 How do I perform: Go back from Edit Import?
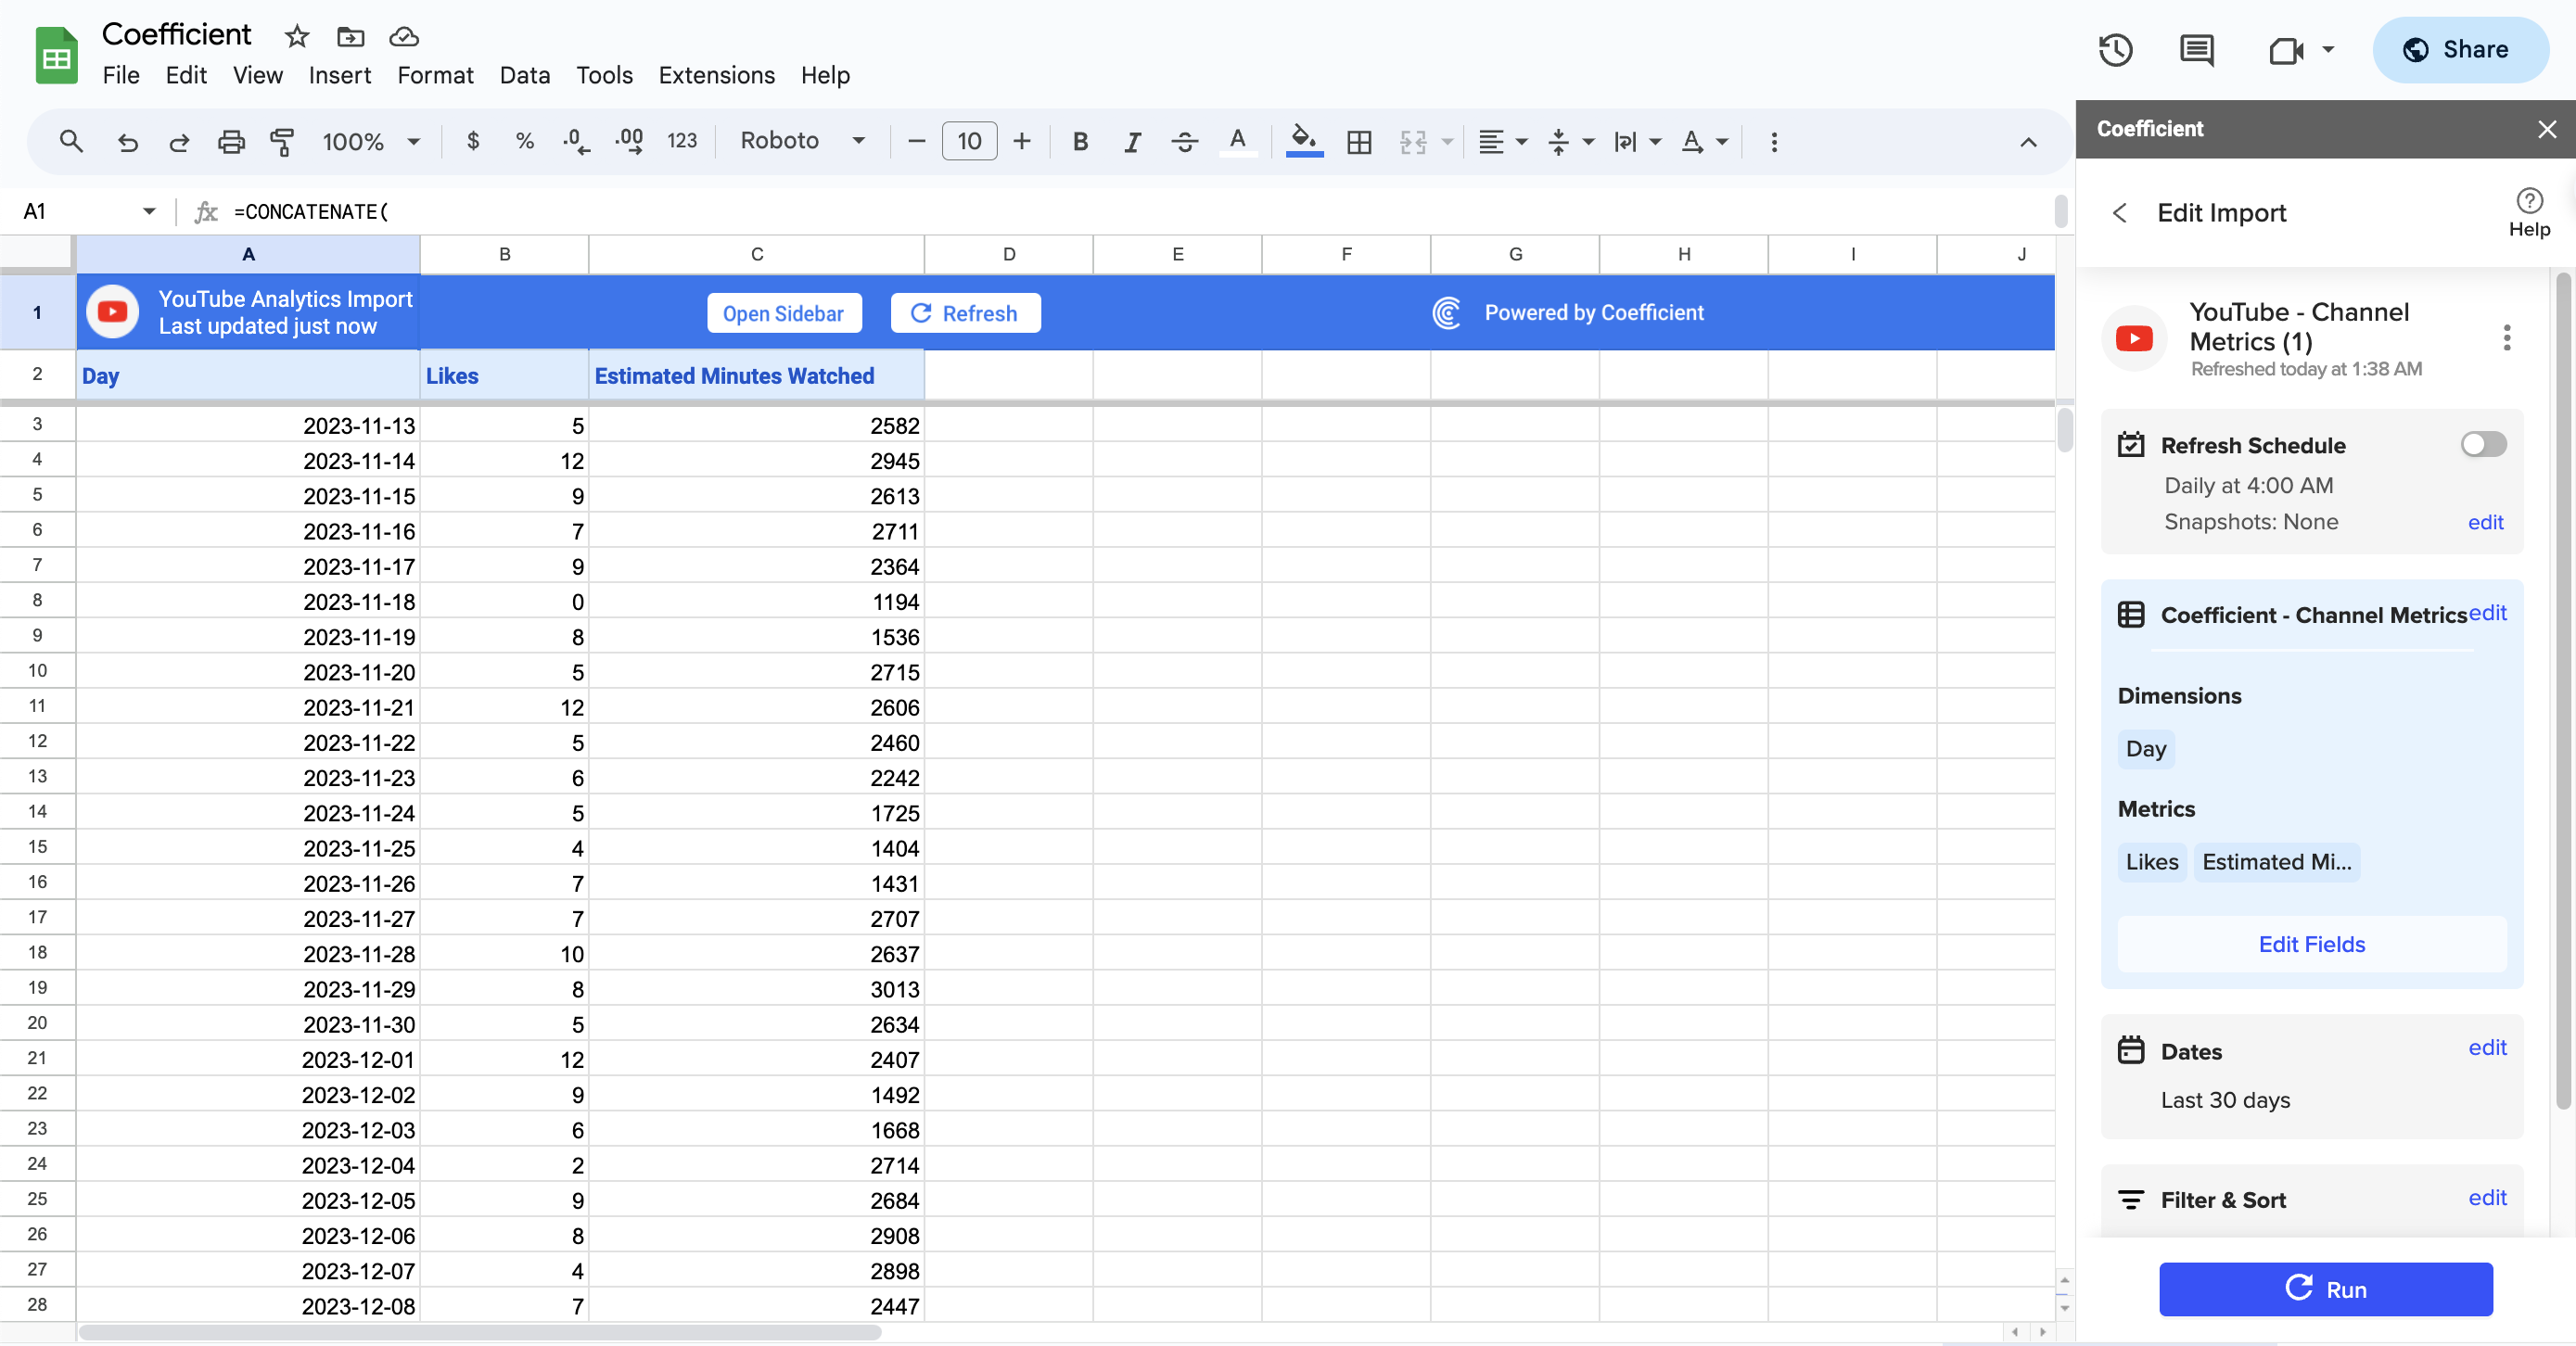(x=2120, y=213)
